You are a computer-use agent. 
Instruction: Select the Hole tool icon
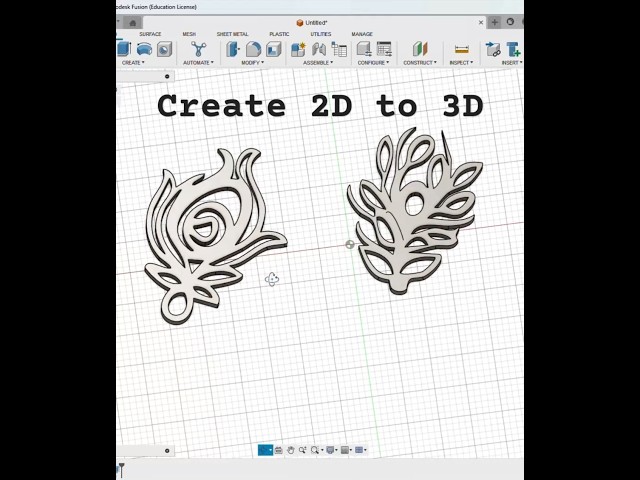[x=164, y=49]
